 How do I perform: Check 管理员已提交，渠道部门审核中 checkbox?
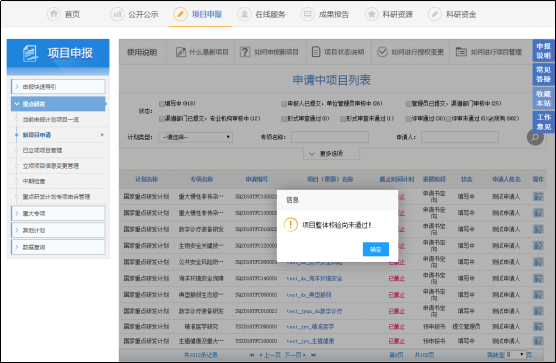[x=408, y=104]
